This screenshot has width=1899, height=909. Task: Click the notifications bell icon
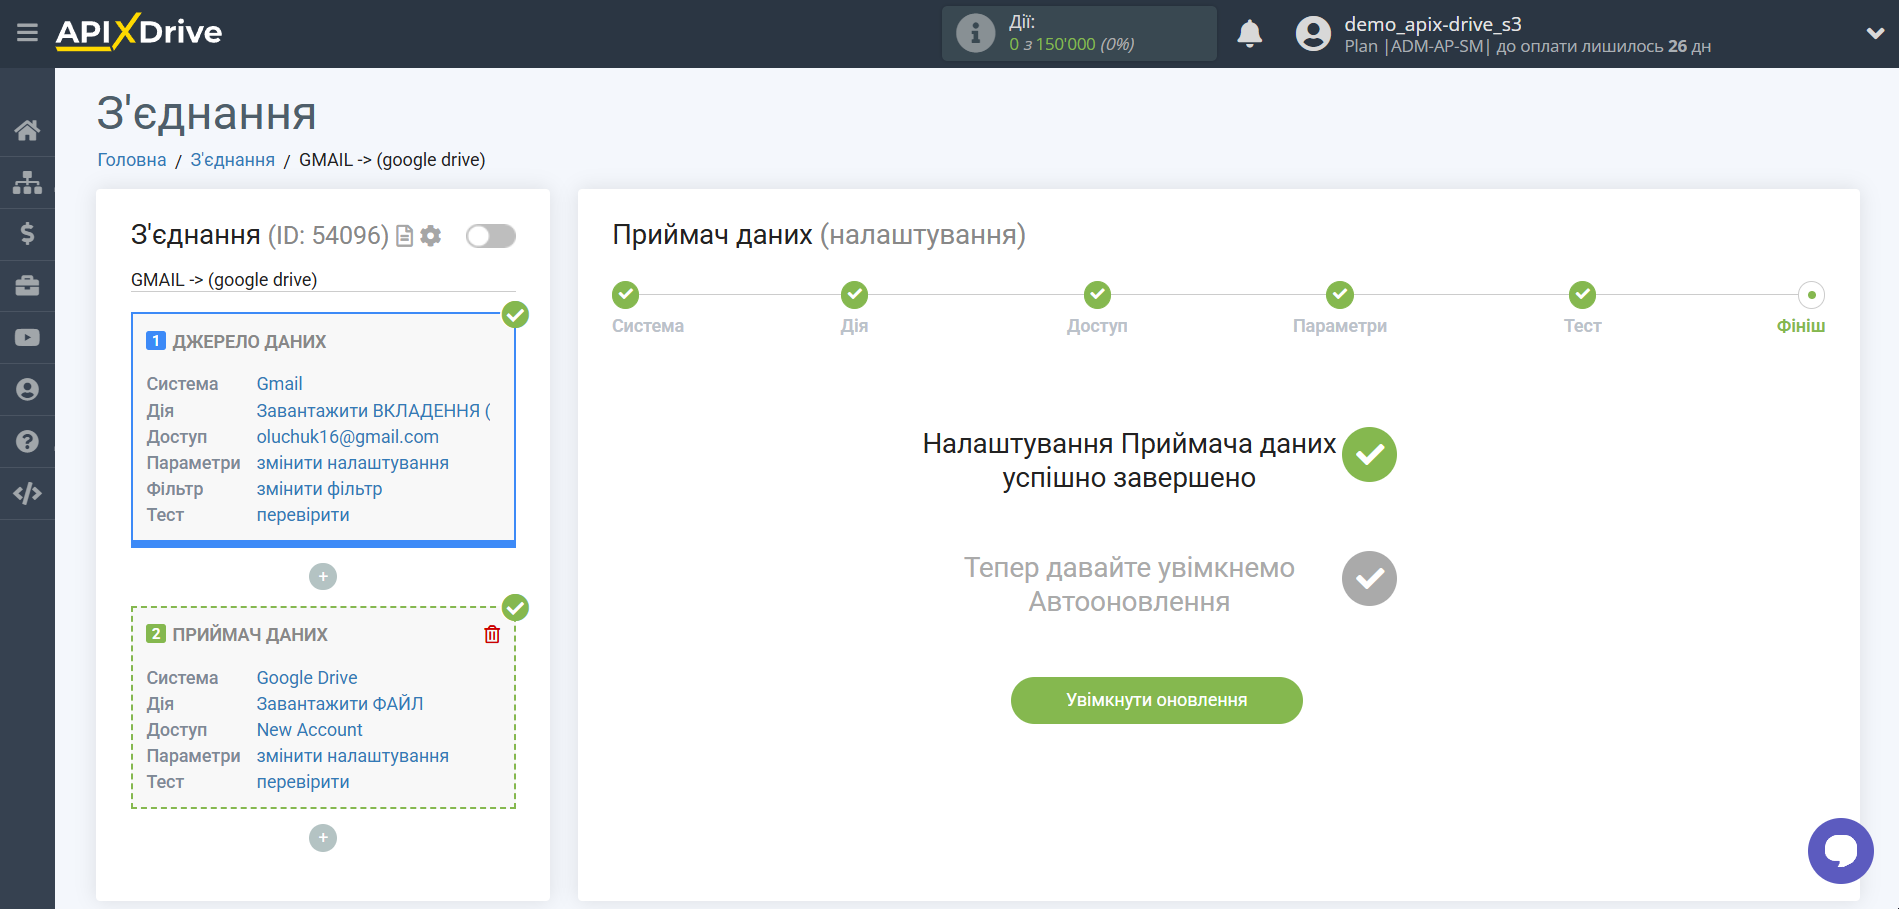pos(1250,33)
